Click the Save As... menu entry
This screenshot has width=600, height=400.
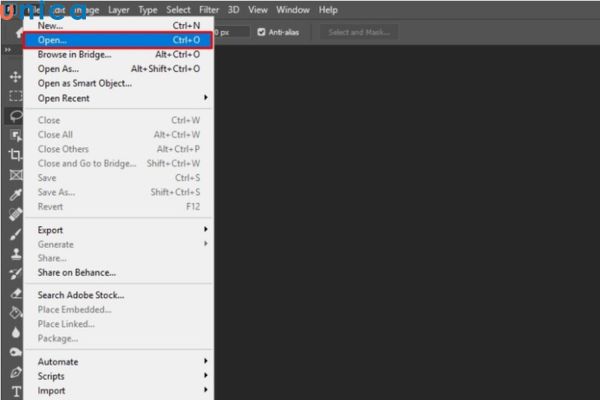coord(118,192)
